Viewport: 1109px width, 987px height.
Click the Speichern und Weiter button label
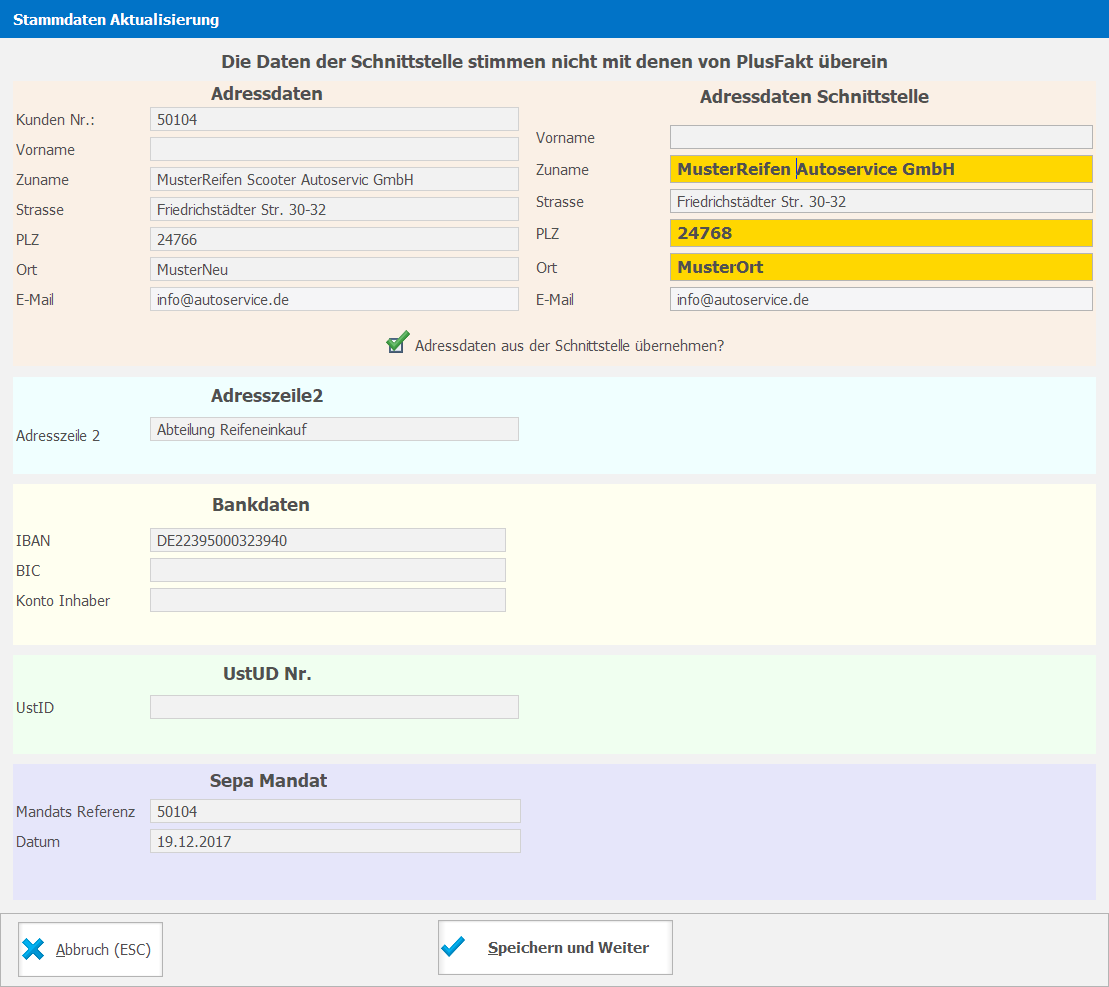tap(568, 947)
